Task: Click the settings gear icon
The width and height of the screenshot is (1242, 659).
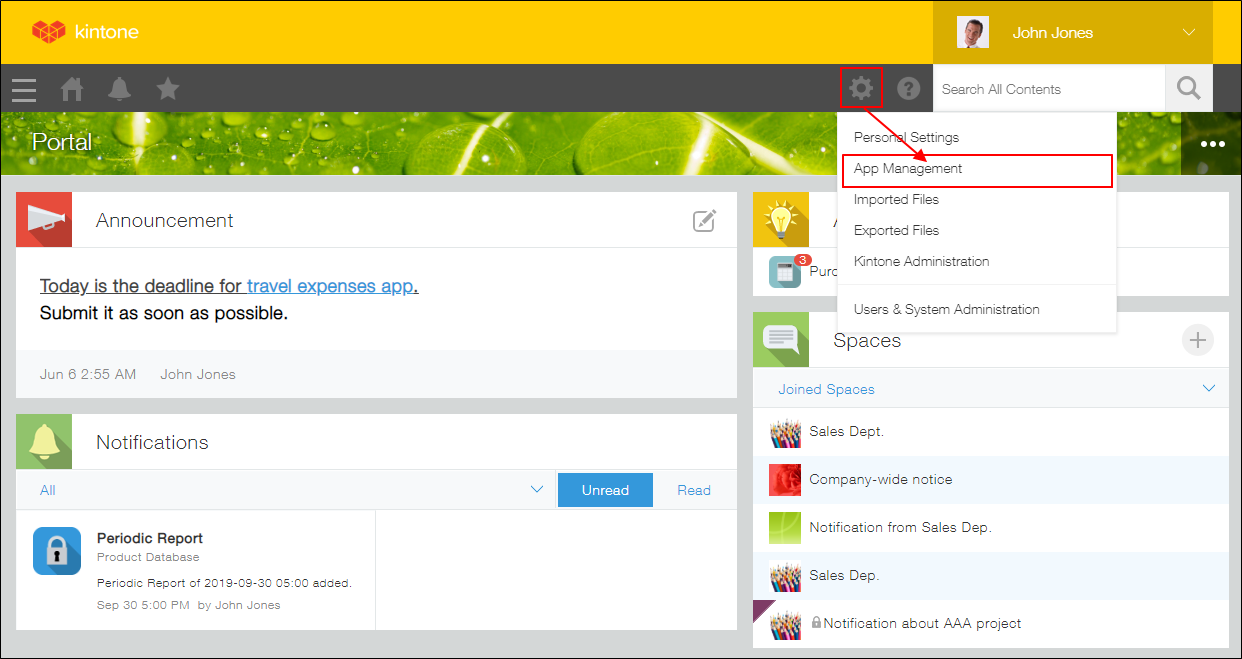Action: click(x=861, y=89)
